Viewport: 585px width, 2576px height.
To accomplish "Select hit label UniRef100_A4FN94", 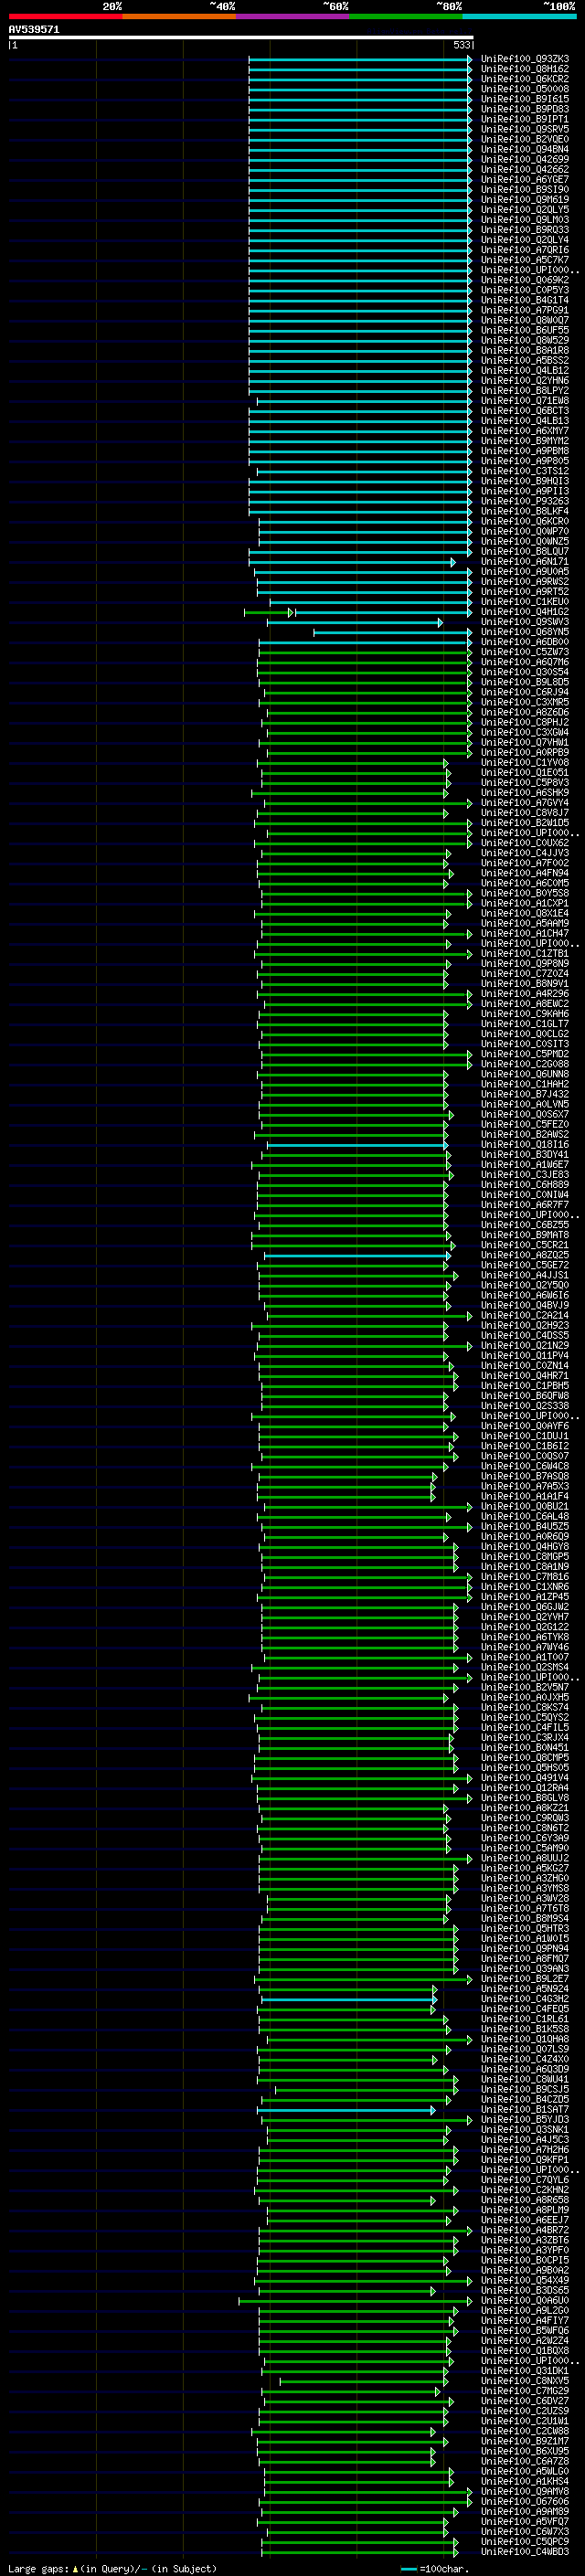I will pyautogui.click(x=525, y=873).
